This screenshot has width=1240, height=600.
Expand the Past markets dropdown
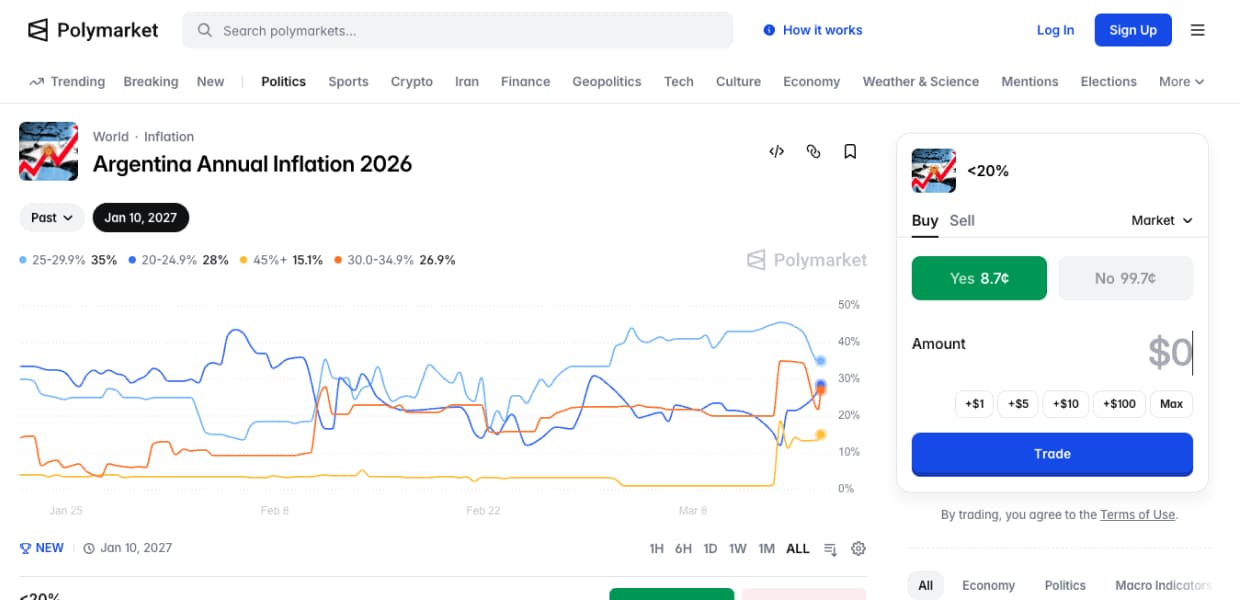(x=52, y=217)
